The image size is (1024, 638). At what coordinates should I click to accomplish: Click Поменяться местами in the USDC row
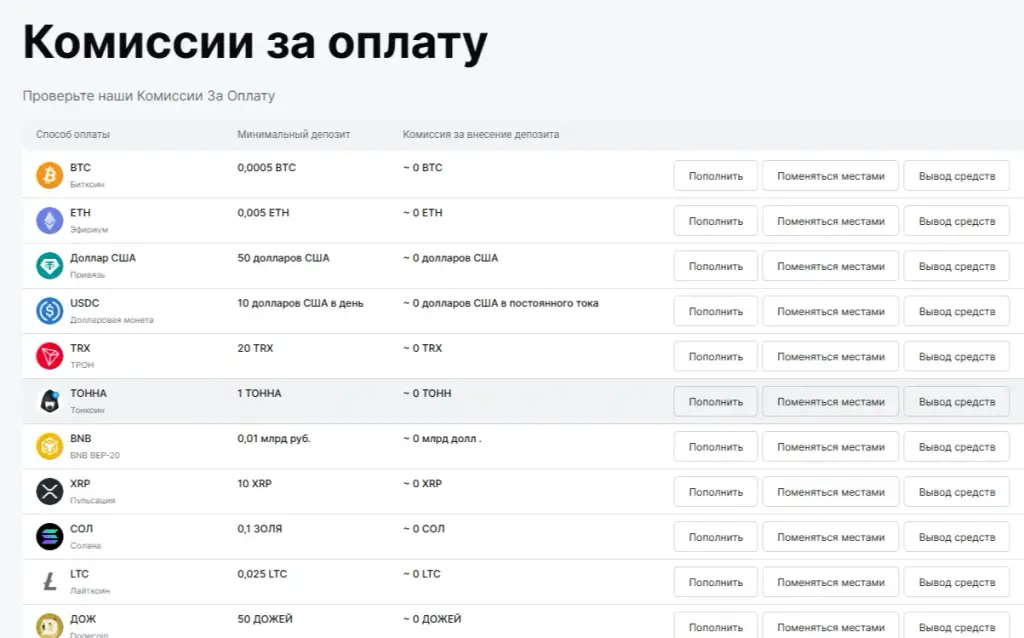pos(831,311)
